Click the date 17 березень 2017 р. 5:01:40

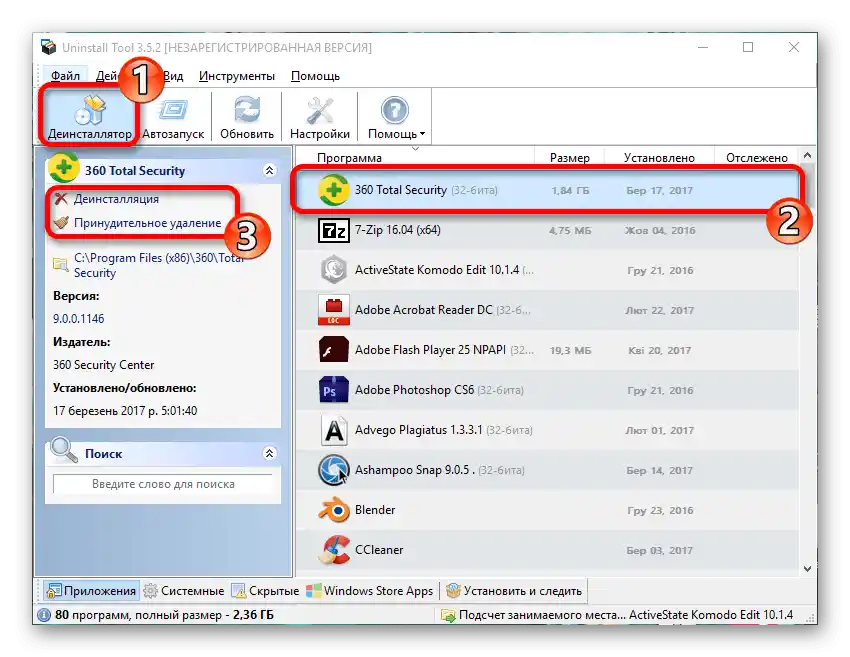(125, 411)
